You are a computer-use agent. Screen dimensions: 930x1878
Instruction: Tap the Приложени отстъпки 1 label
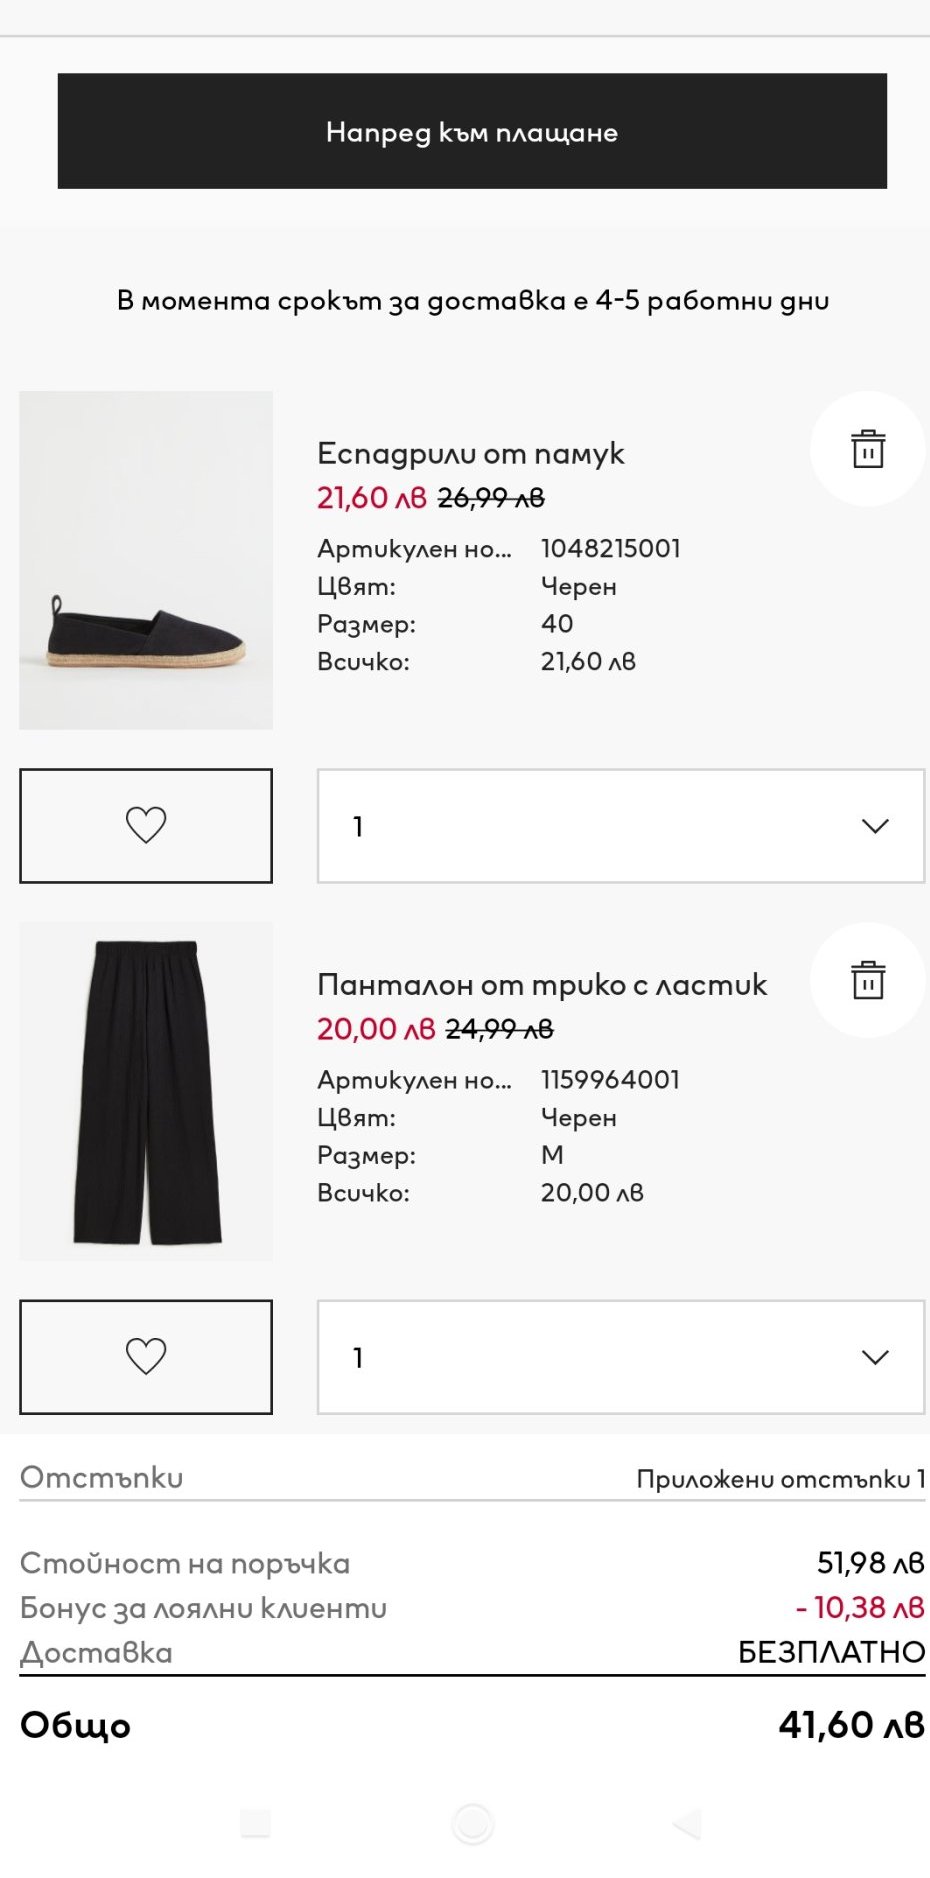click(780, 1479)
